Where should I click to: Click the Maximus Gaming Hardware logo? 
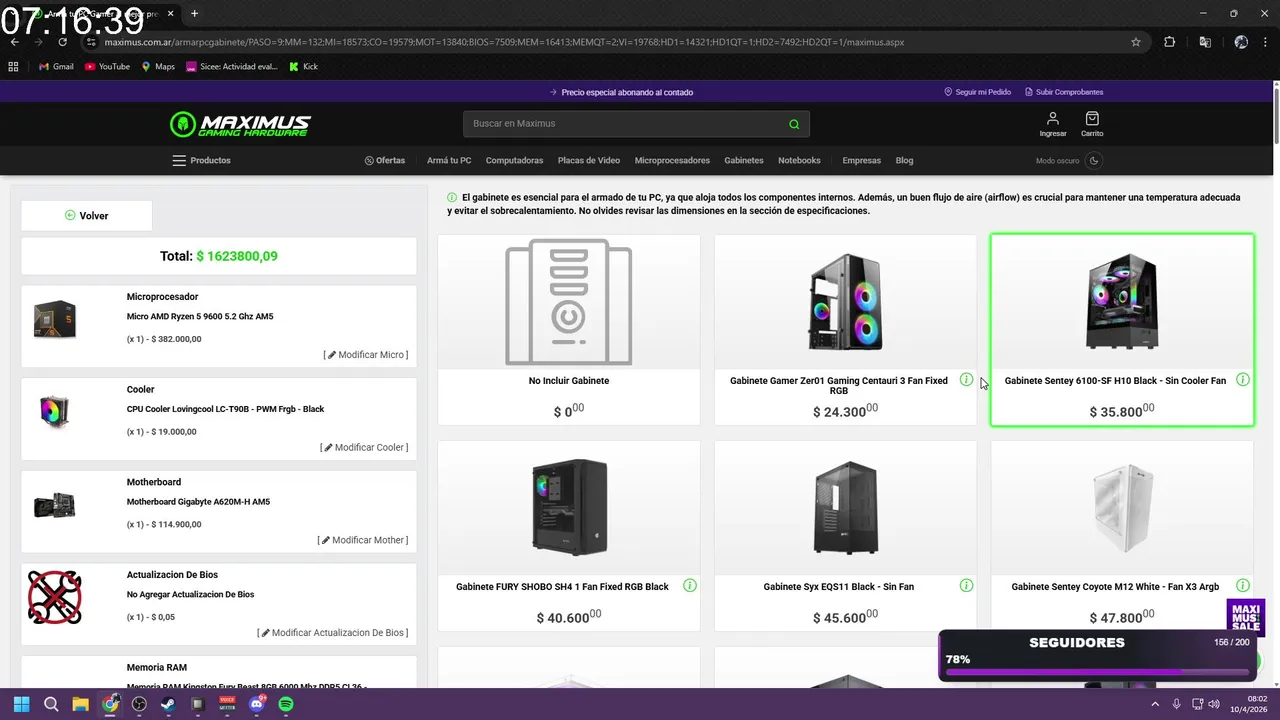point(240,124)
